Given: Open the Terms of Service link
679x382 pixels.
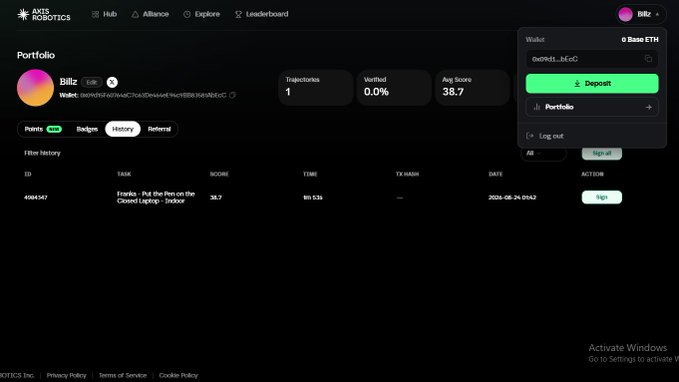Looking at the screenshot, I should 123,376.
